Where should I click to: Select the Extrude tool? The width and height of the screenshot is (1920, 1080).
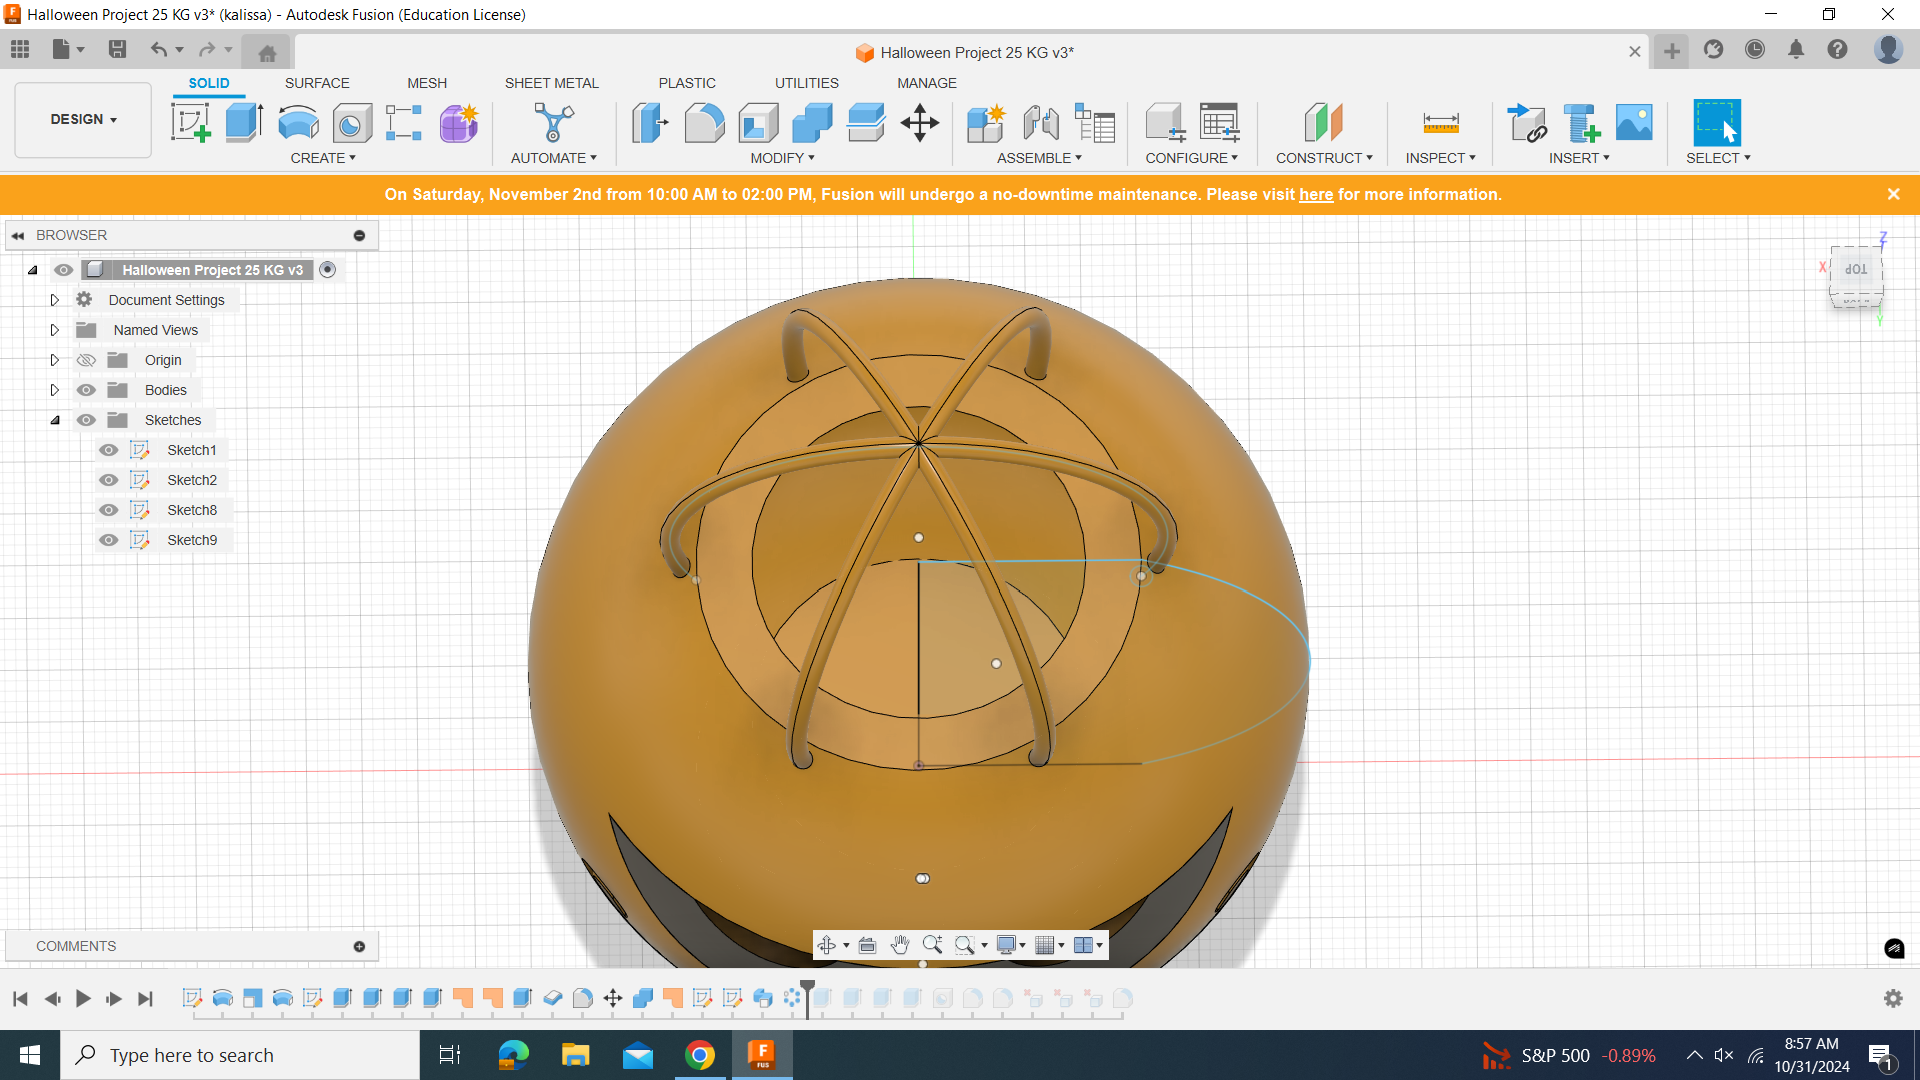tap(244, 123)
